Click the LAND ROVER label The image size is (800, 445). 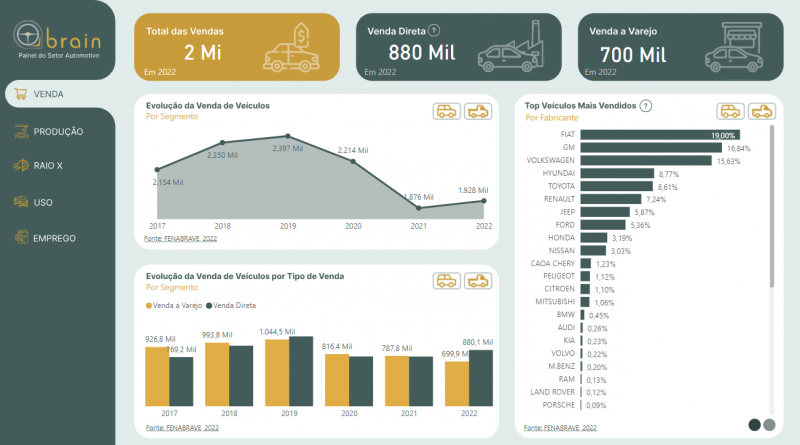[x=553, y=392]
